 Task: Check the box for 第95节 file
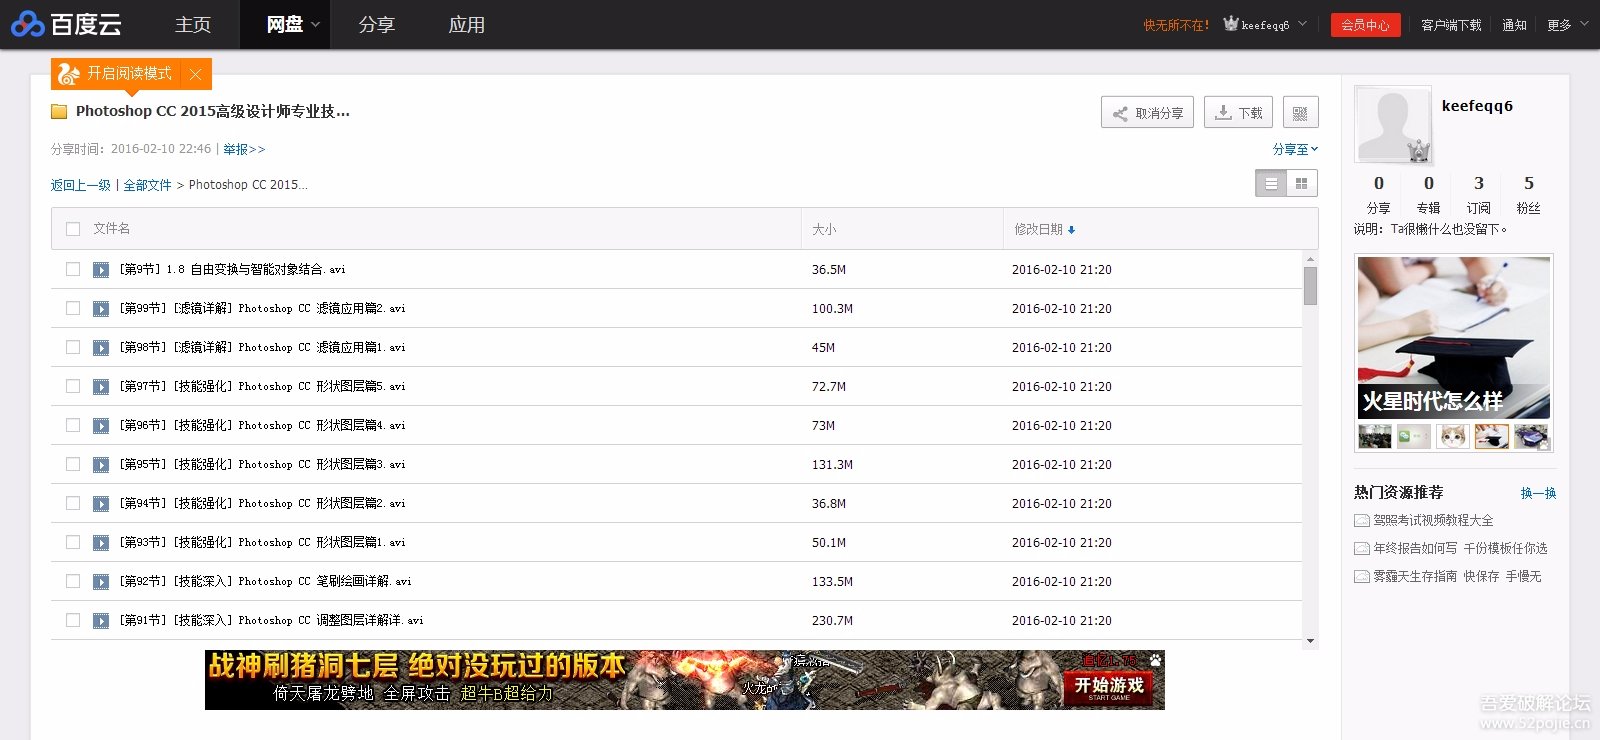[72, 464]
